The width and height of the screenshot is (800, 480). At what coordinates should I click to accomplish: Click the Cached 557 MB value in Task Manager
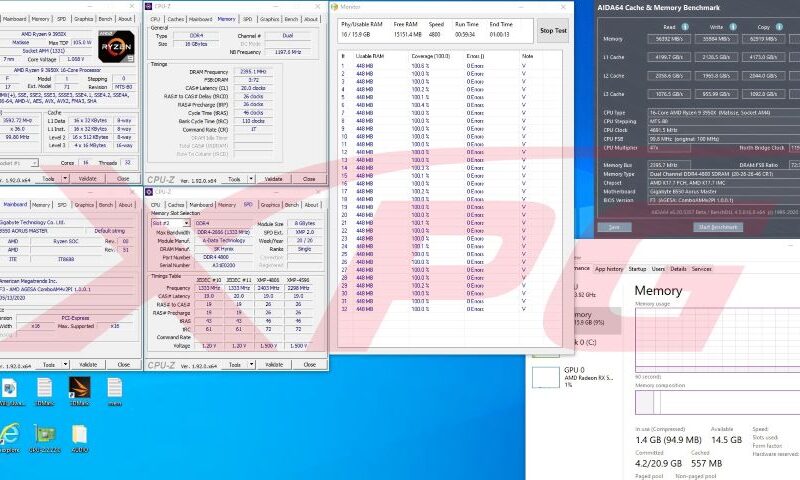pos(707,464)
